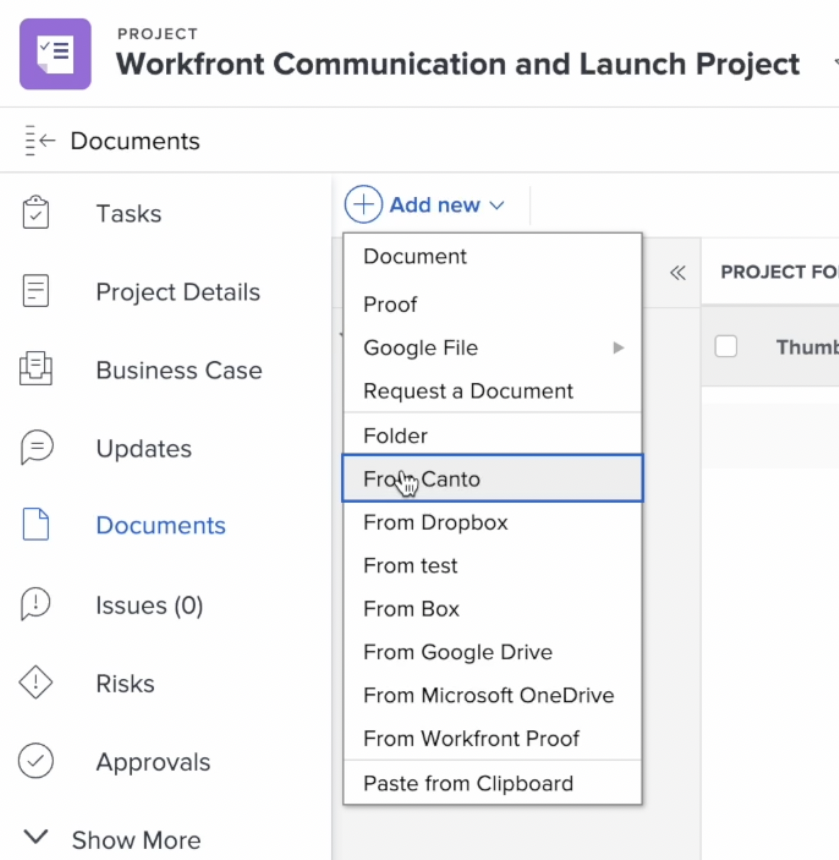Viewport: 839px width, 860px height.
Task: Click the purple project logo at top left
Action: click(x=55, y=54)
